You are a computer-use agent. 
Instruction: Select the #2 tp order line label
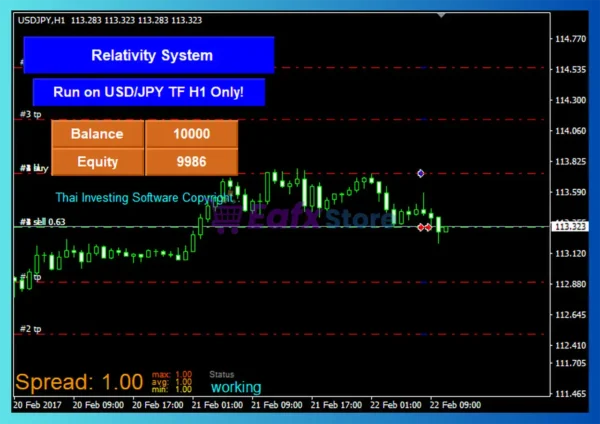[30, 328]
